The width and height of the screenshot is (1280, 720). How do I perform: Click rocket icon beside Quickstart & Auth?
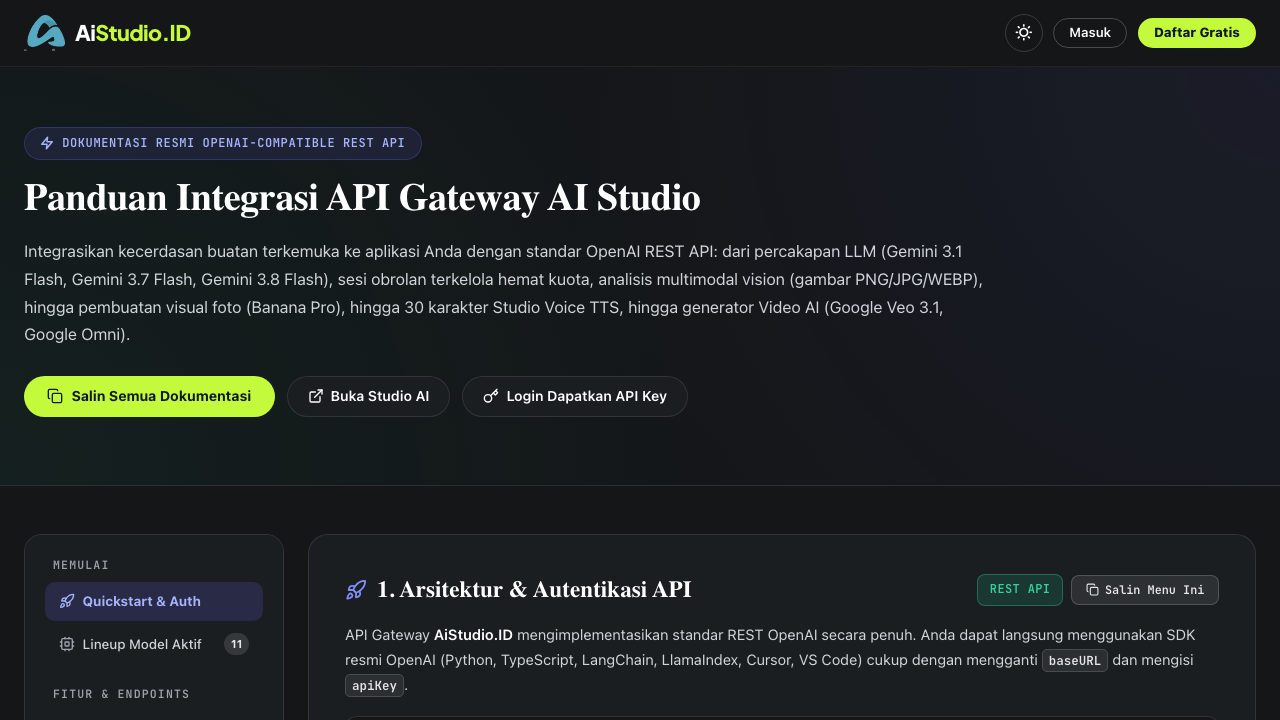click(x=67, y=601)
